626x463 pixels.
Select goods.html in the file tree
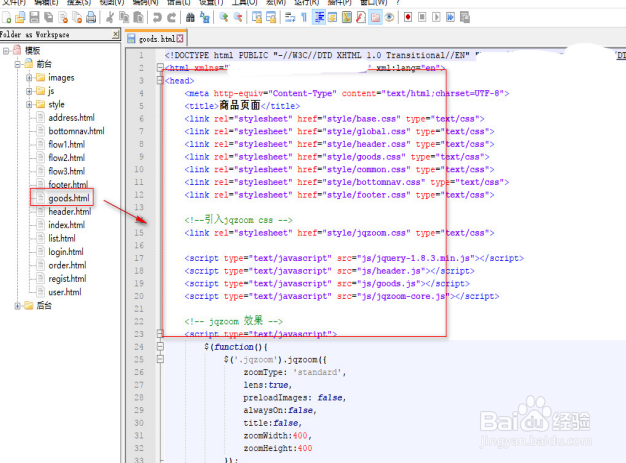coord(69,198)
